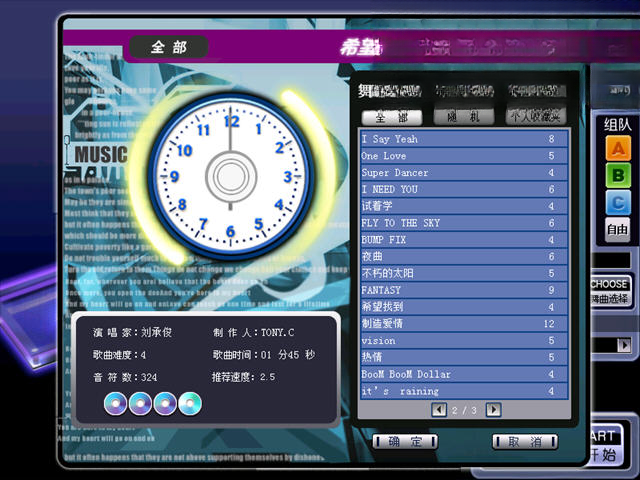The height and width of the screenshot is (480, 640).
Task: Open the second mode tab header
Action: 464,91
